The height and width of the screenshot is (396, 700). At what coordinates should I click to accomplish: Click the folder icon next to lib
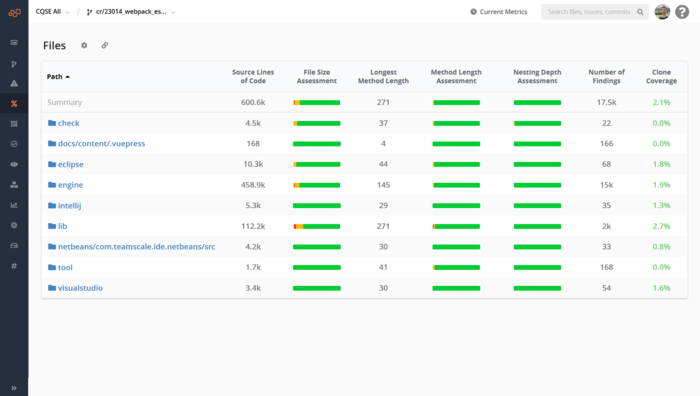pyautogui.click(x=52, y=226)
